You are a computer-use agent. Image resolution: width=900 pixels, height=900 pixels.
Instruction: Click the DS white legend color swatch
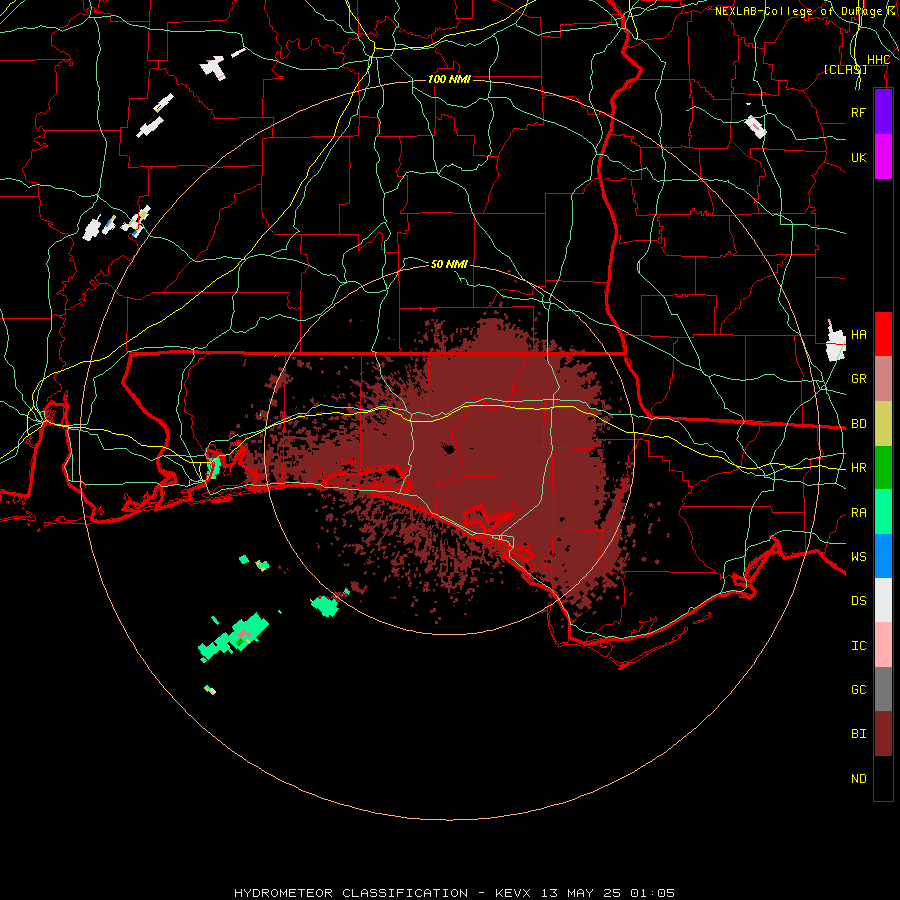pyautogui.click(x=883, y=600)
